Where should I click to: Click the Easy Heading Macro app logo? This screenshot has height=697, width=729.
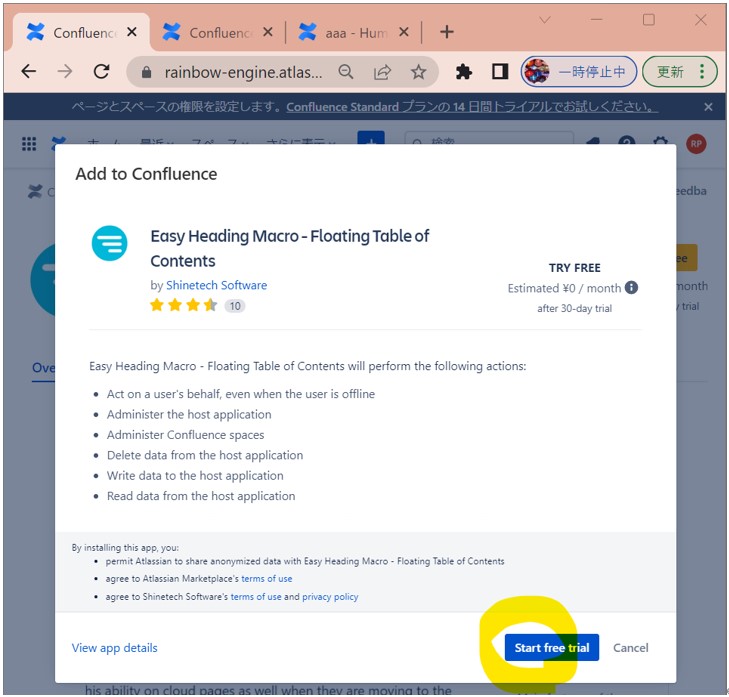(x=109, y=243)
